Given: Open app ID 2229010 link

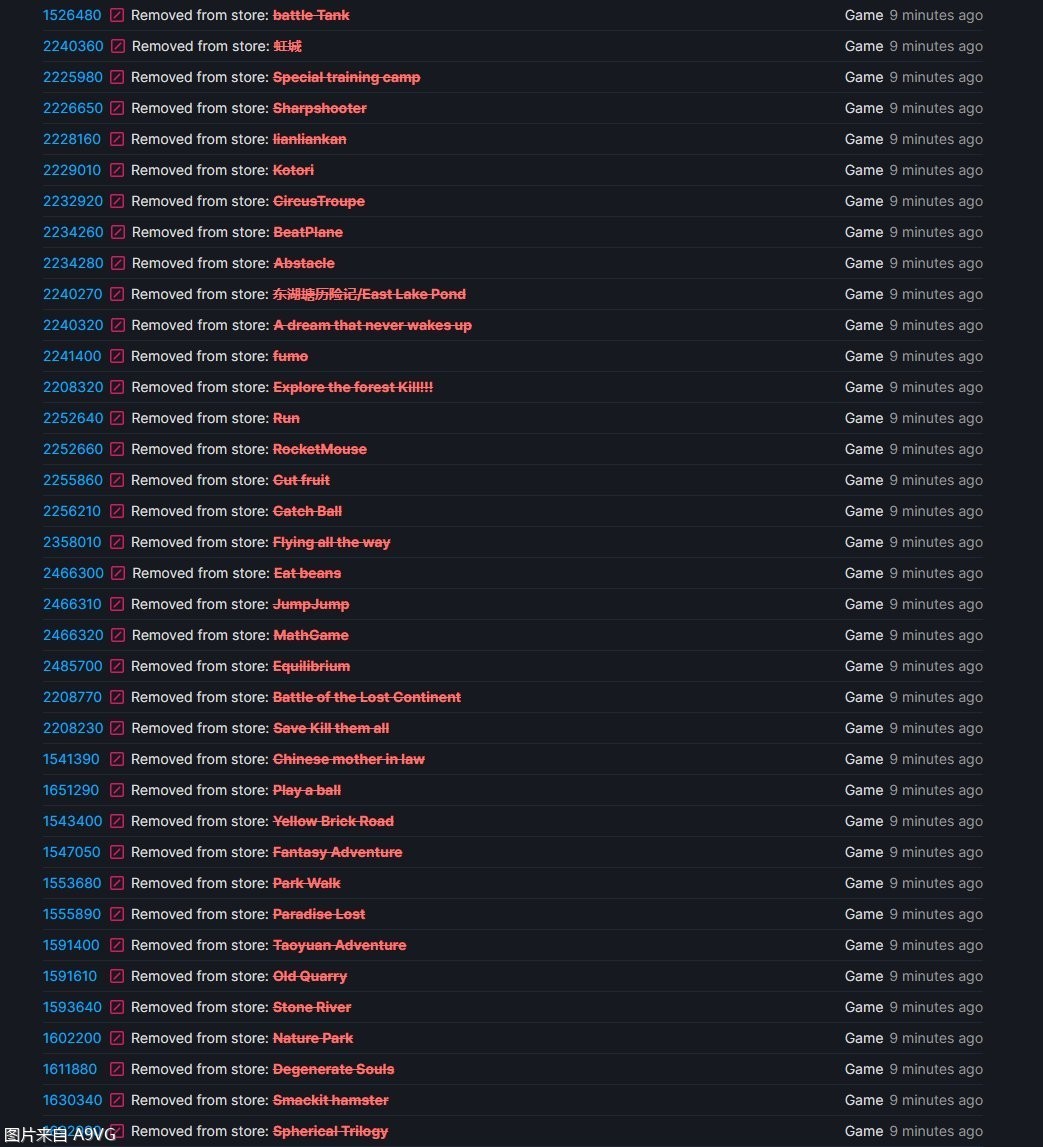Looking at the screenshot, I should pos(72,171).
